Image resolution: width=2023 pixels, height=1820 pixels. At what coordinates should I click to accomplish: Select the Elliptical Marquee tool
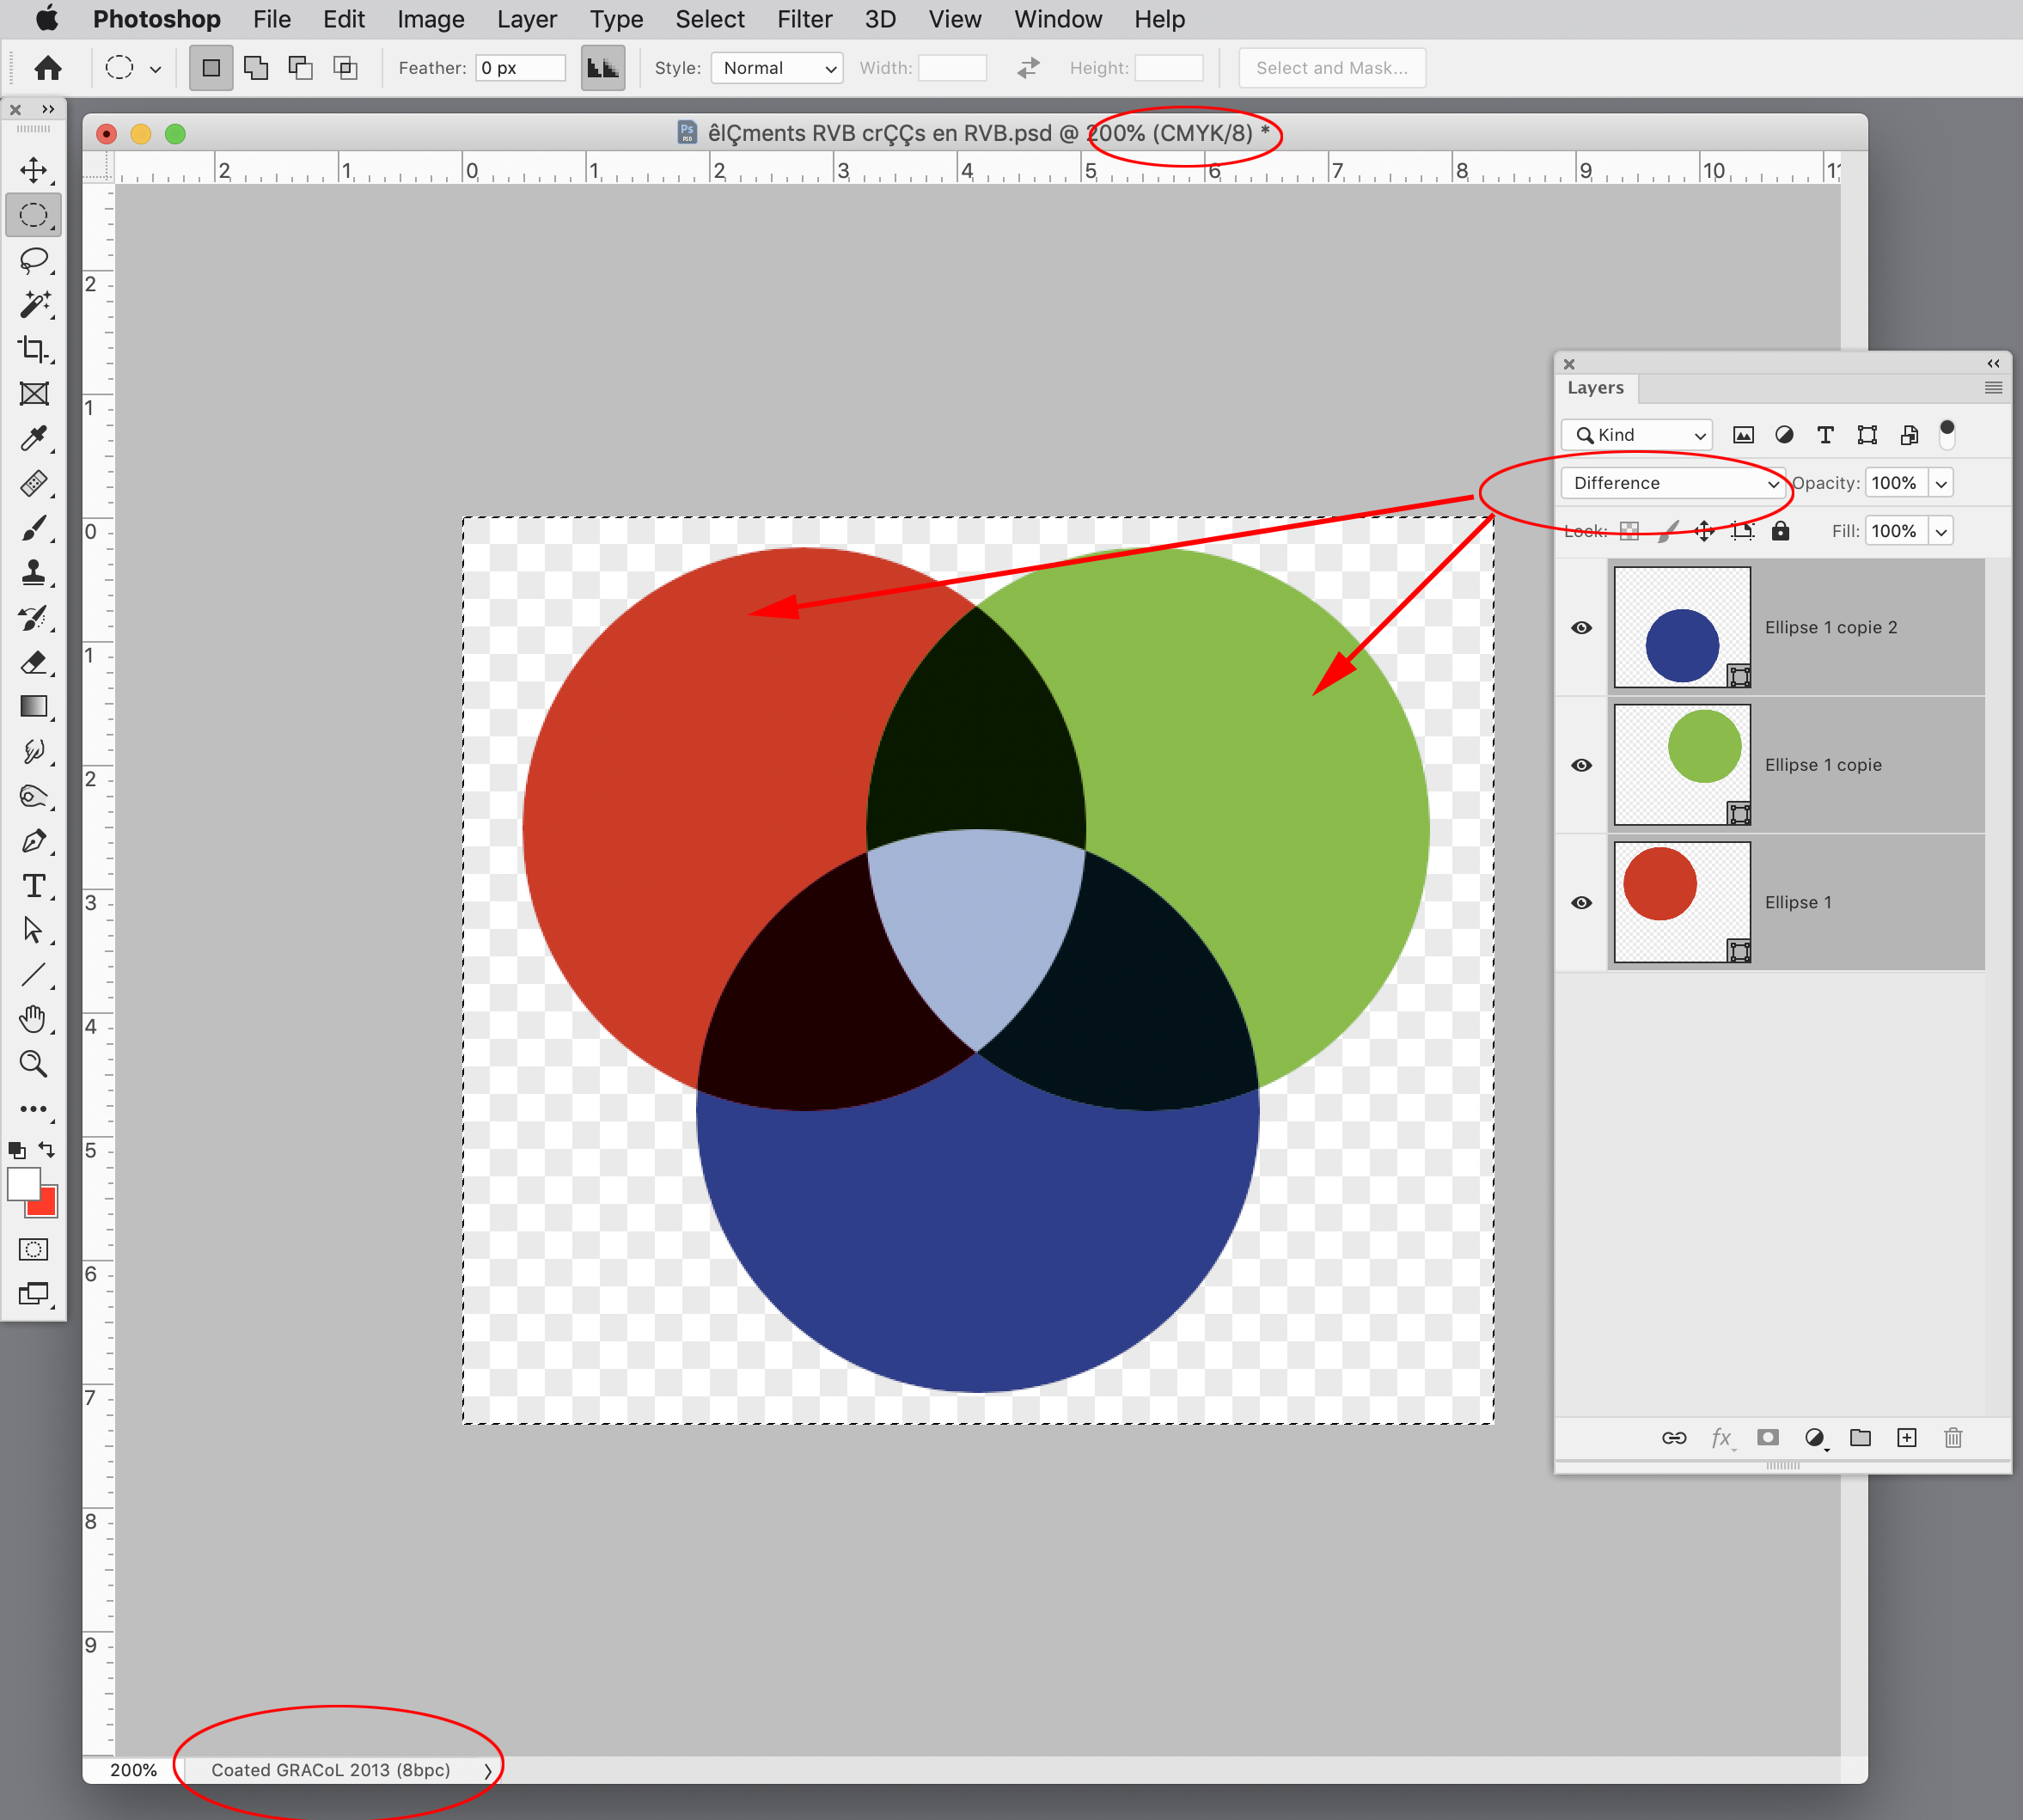tap(35, 214)
